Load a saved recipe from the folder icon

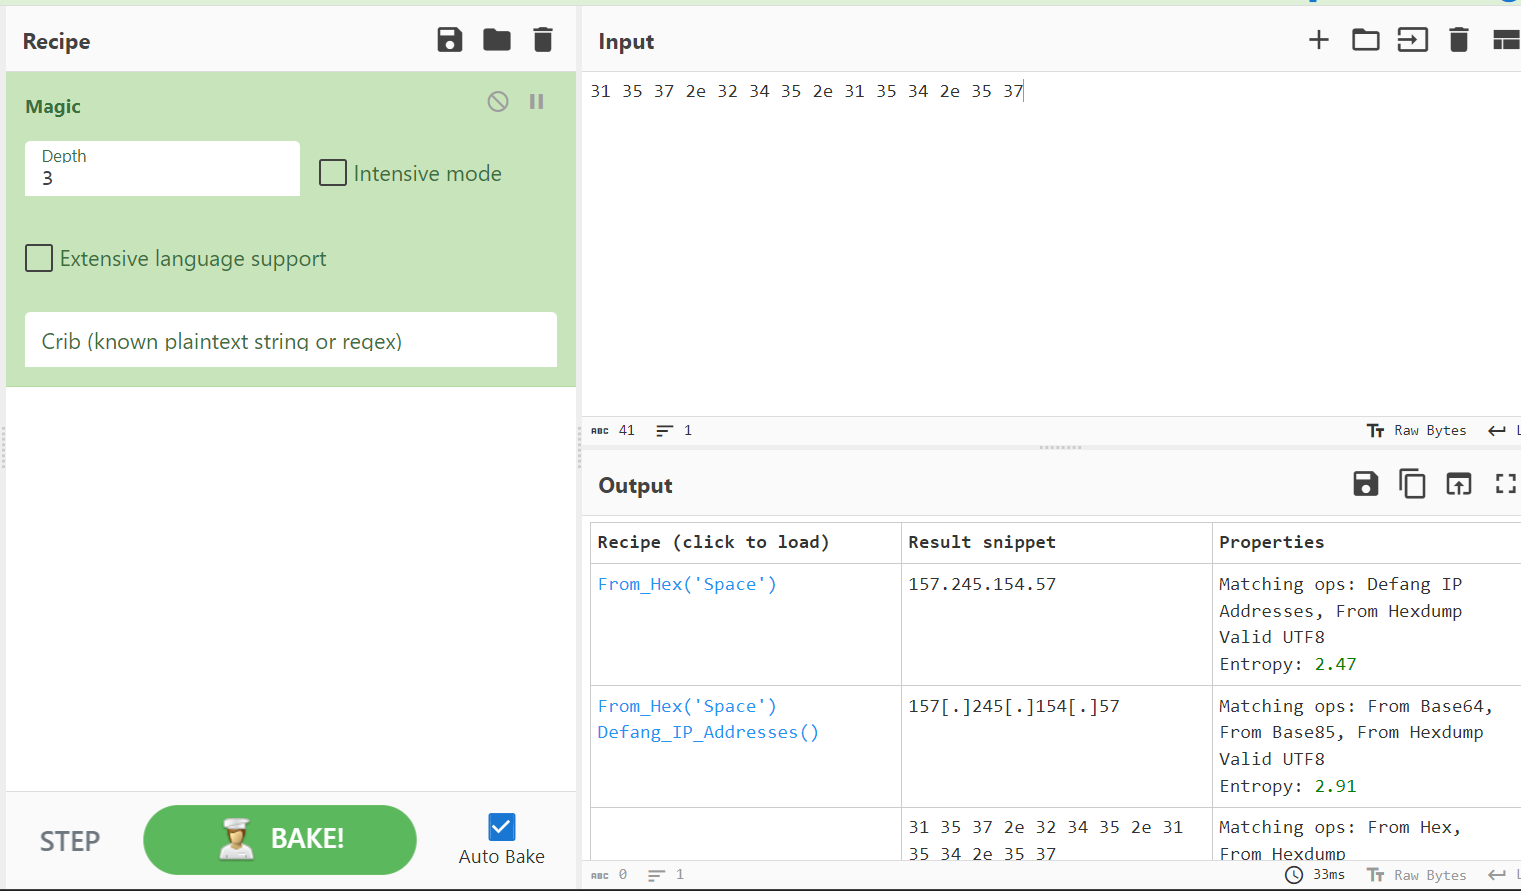coord(496,40)
